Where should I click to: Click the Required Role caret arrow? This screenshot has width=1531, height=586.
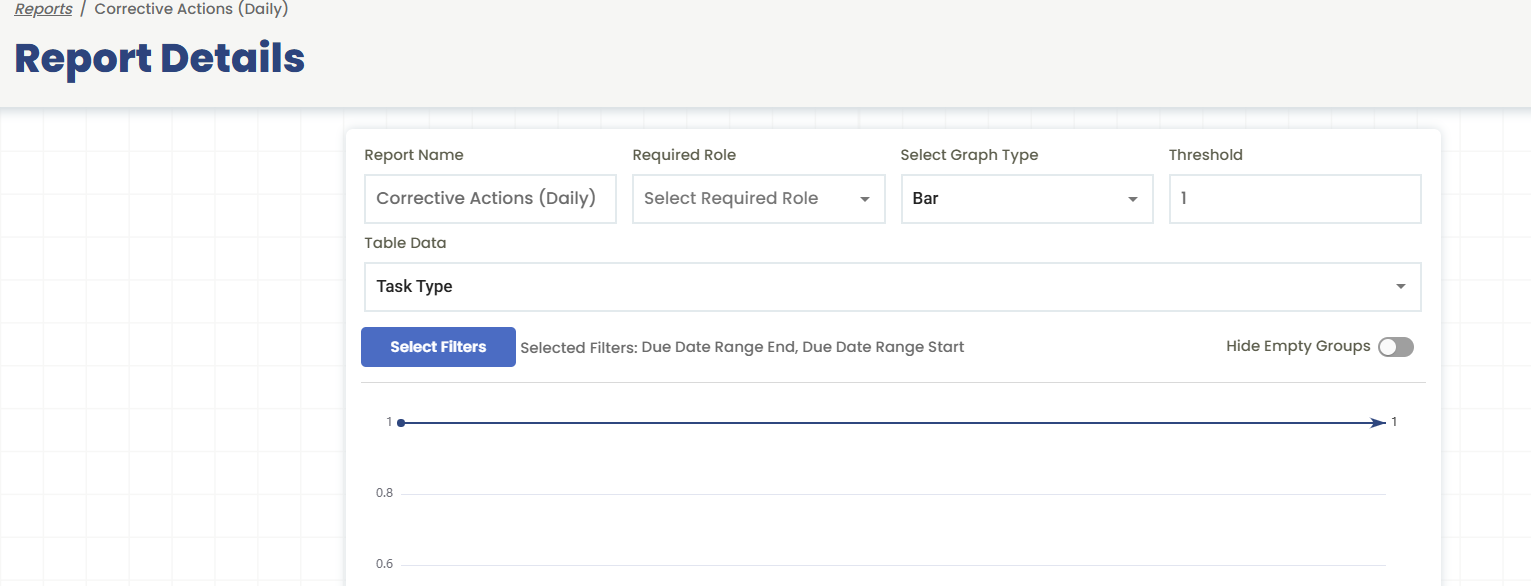coord(865,199)
